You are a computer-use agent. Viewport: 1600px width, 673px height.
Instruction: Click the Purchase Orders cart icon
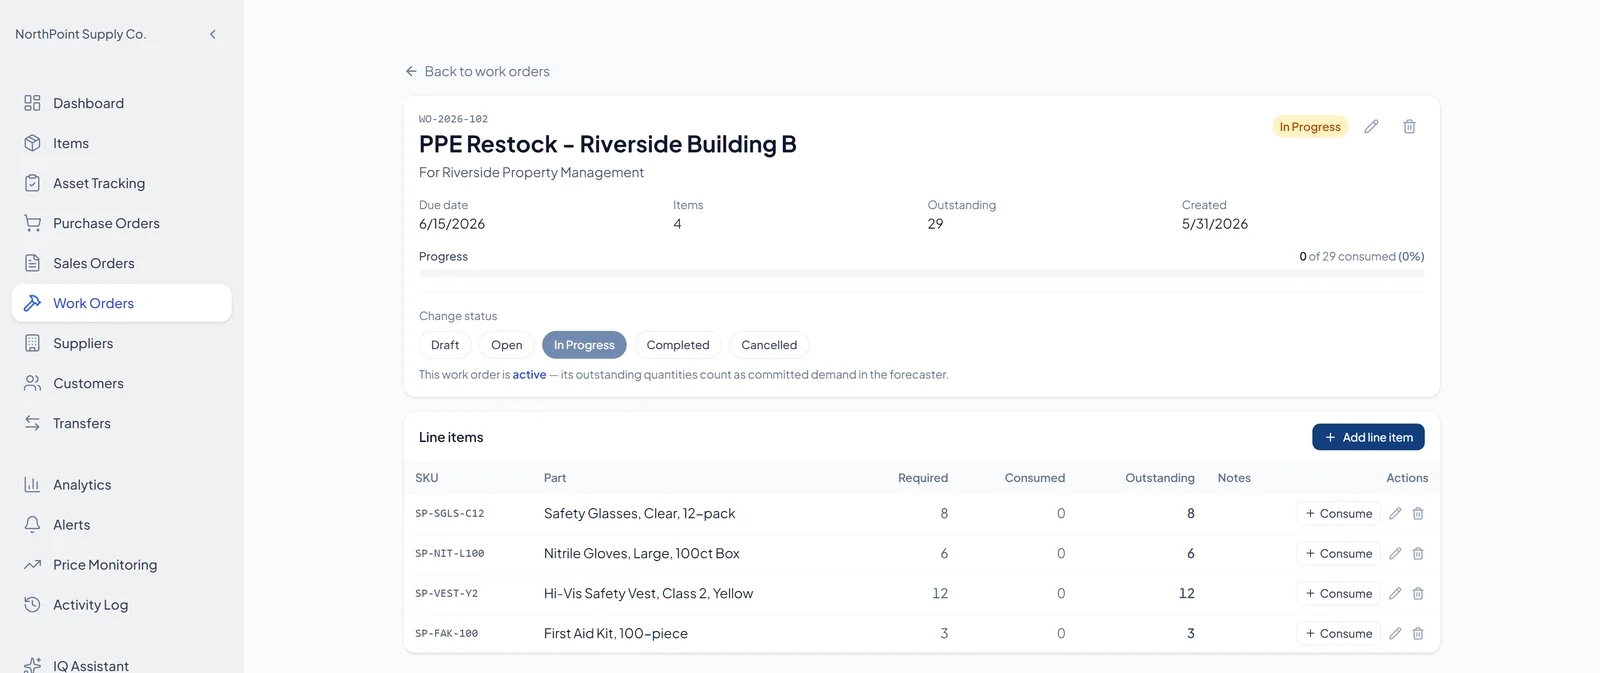(32, 223)
